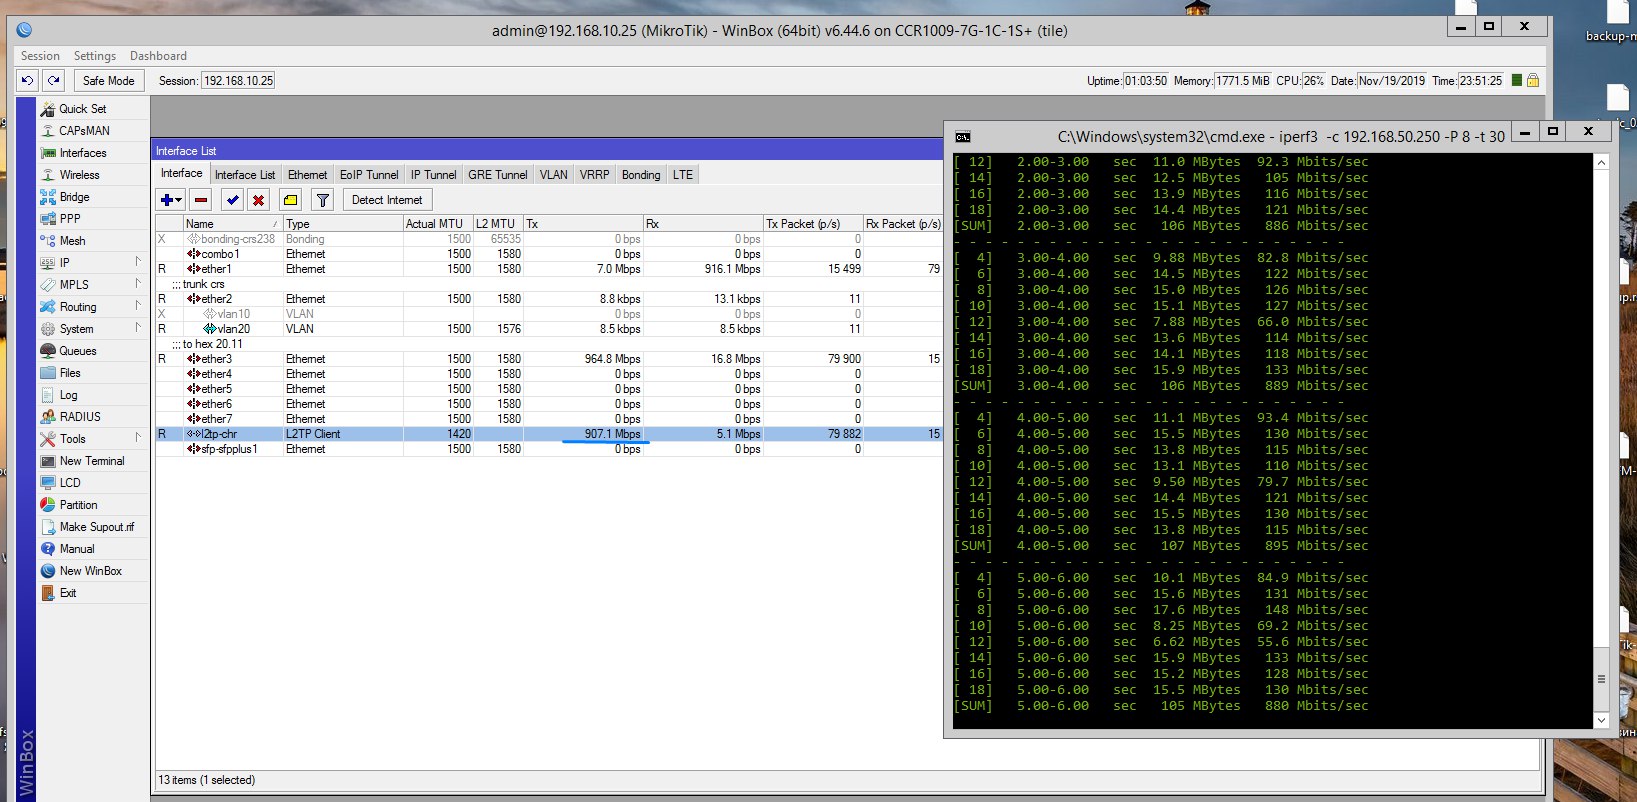Image resolution: width=1637 pixels, height=802 pixels.
Task: Open the Session menu
Action: point(40,56)
